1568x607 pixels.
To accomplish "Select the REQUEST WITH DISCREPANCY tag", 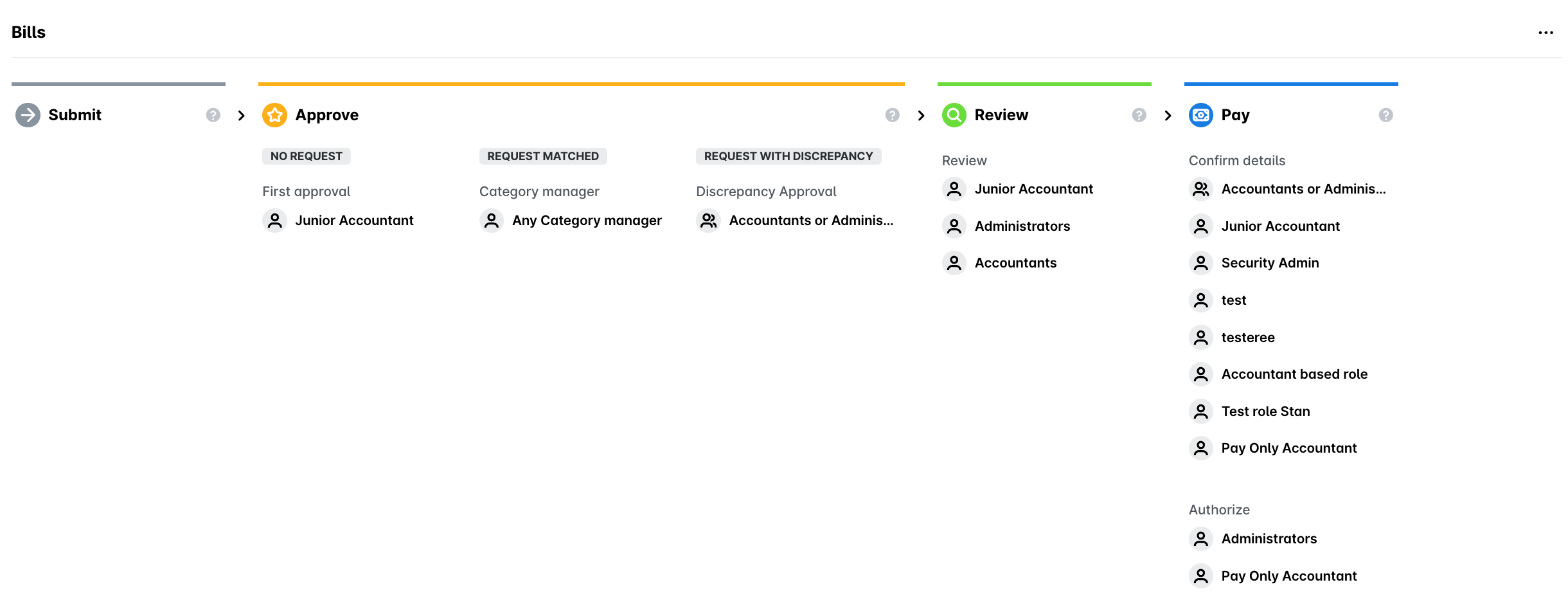I will (789, 156).
